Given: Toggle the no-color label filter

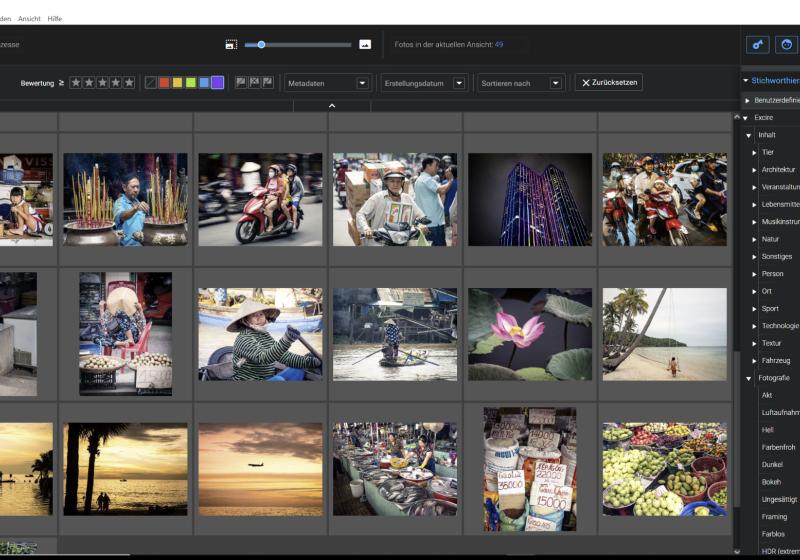Looking at the screenshot, I should [x=151, y=83].
